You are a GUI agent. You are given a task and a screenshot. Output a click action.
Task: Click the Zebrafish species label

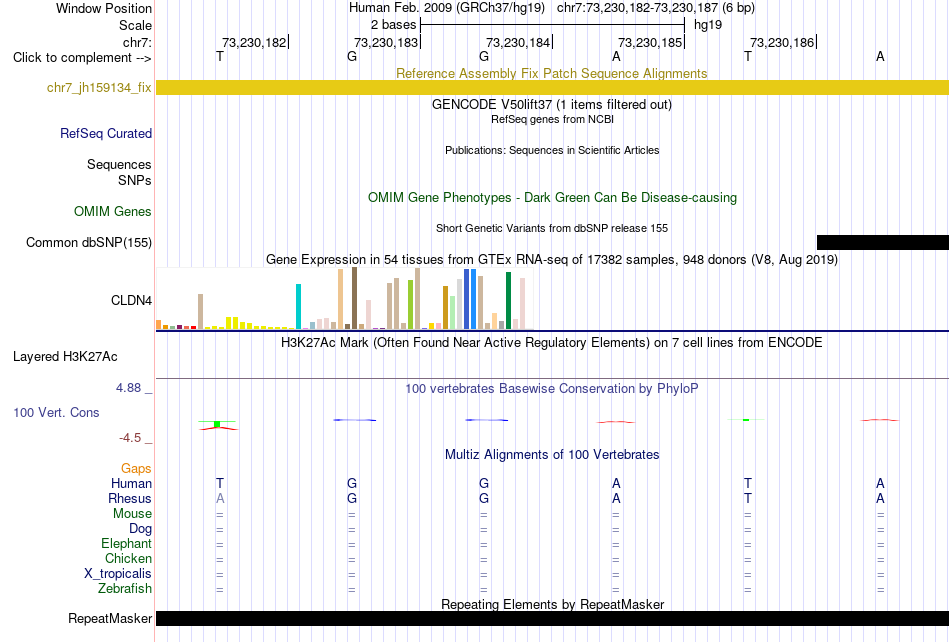coord(125,588)
